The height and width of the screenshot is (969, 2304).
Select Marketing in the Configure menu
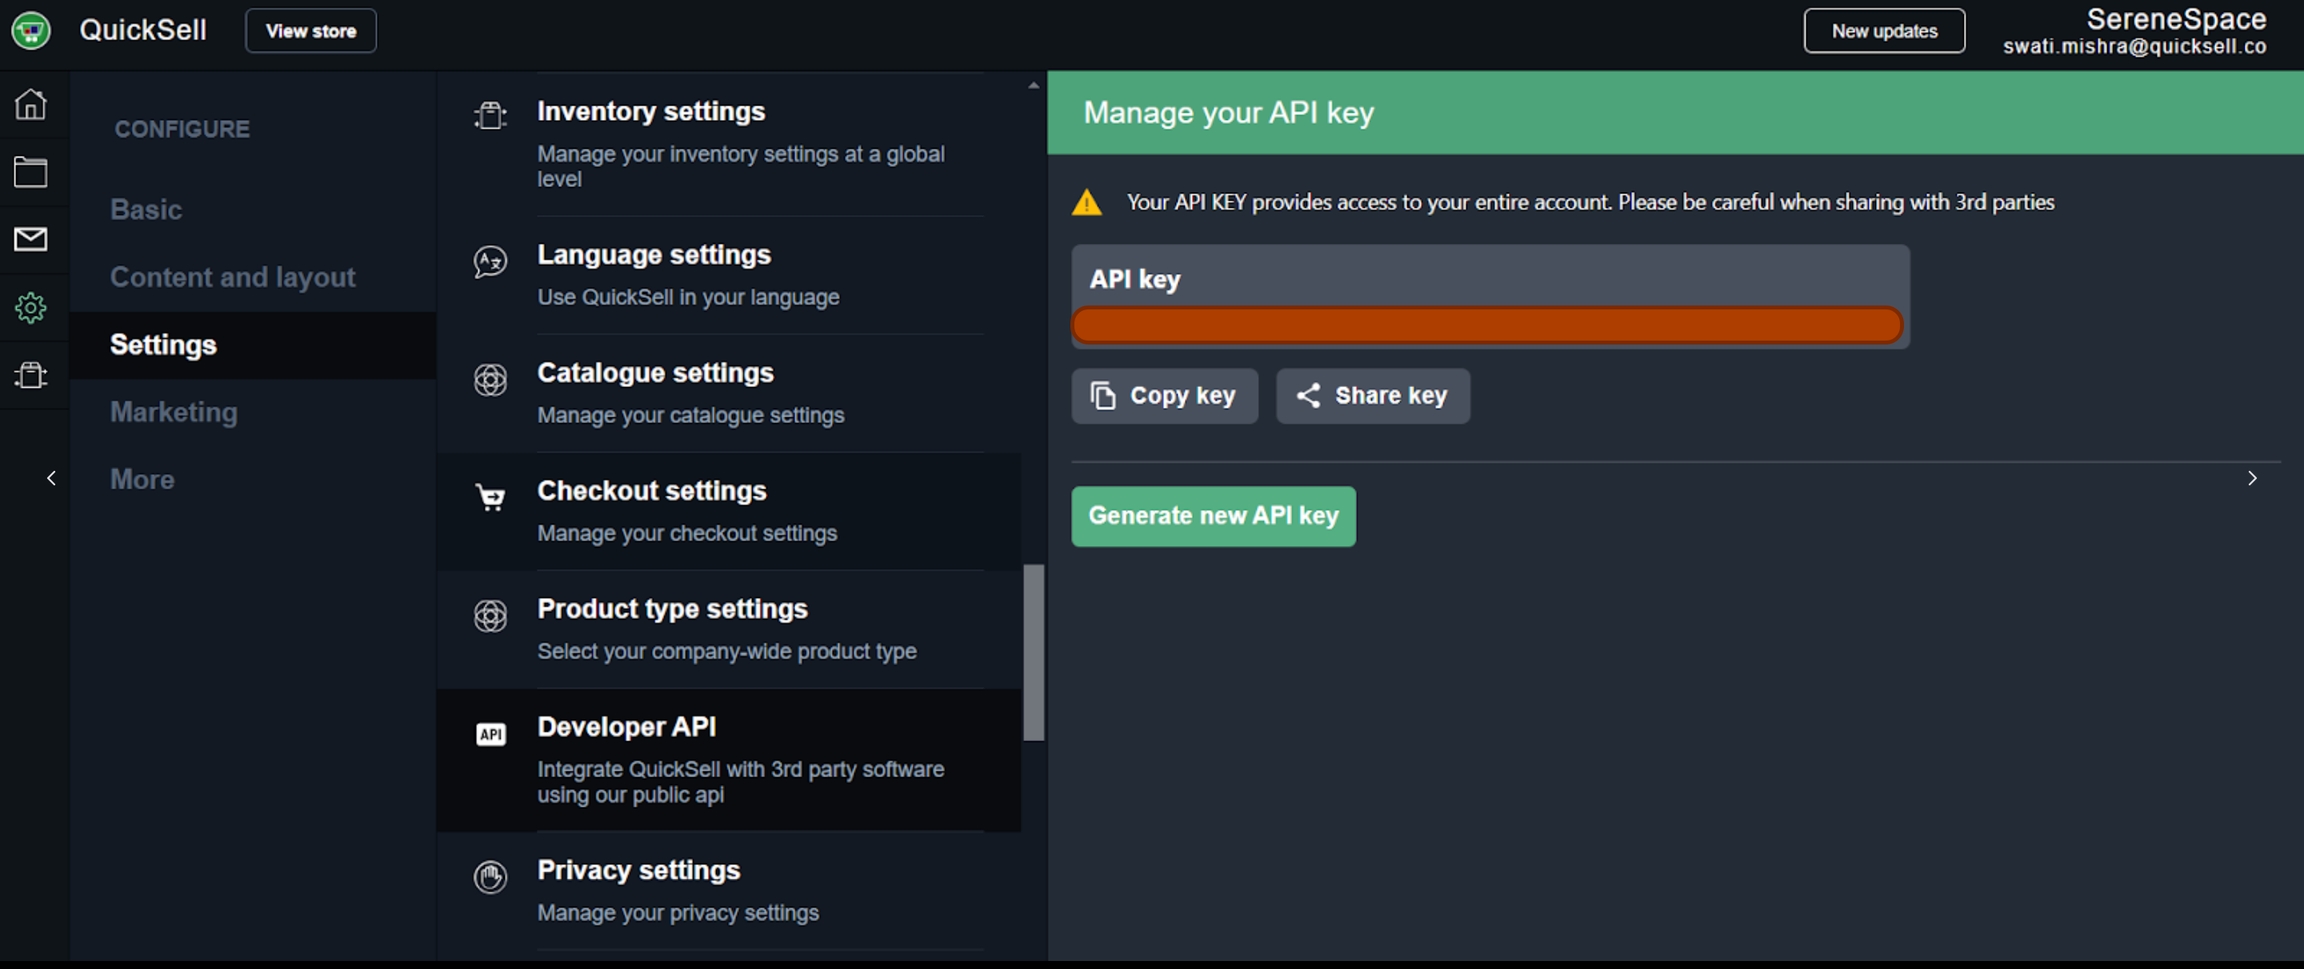(x=174, y=412)
